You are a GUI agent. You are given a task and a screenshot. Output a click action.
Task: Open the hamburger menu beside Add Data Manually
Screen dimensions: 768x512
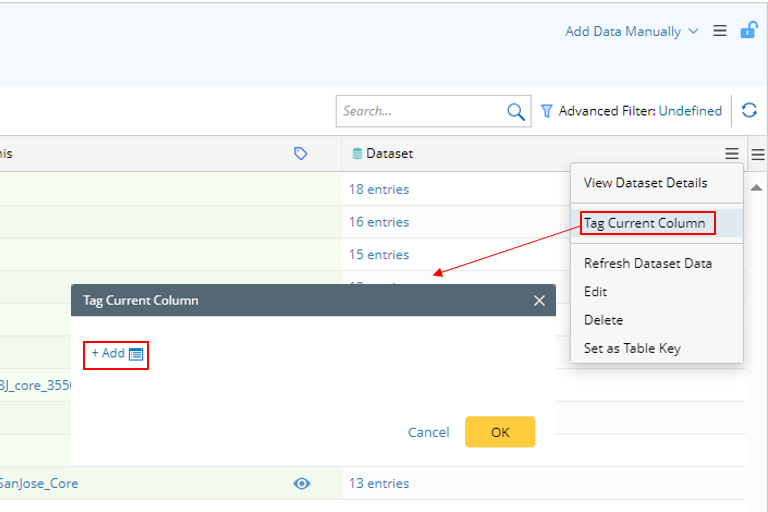click(x=720, y=31)
